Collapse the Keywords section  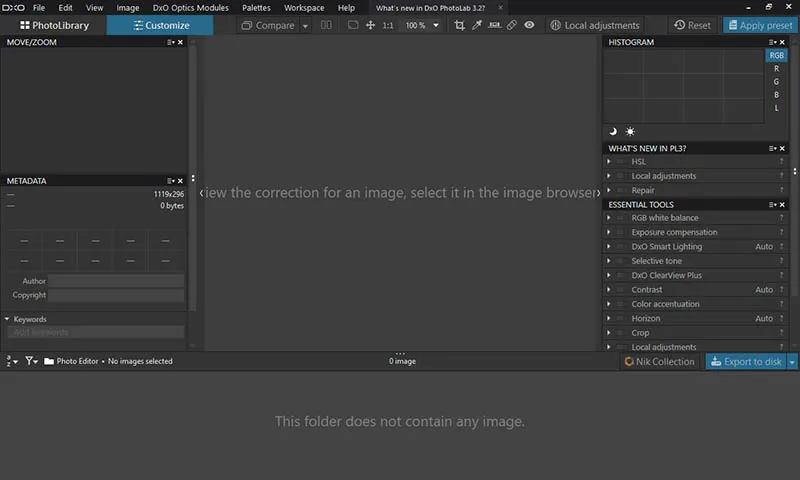[7, 319]
